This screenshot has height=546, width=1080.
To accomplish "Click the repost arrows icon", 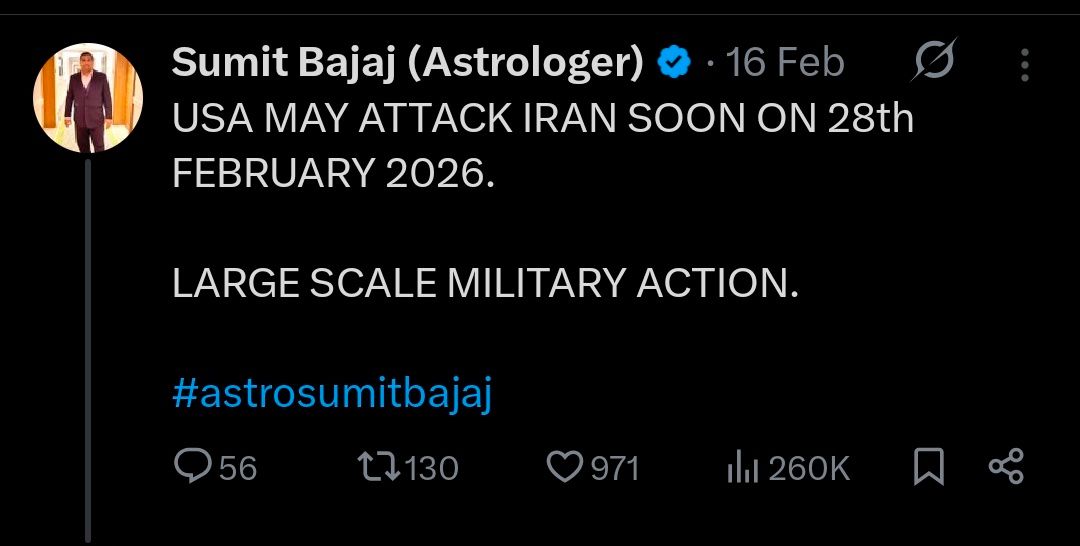I will click(379, 466).
